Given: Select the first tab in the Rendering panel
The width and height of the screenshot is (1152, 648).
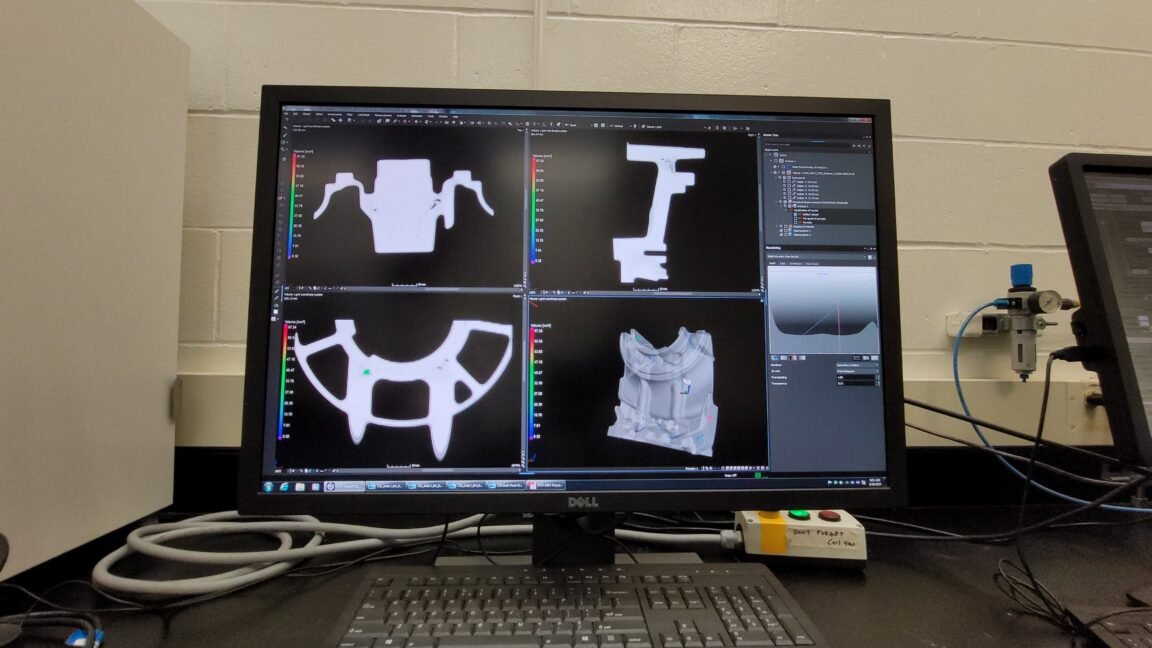Looking at the screenshot, I should 771,264.
